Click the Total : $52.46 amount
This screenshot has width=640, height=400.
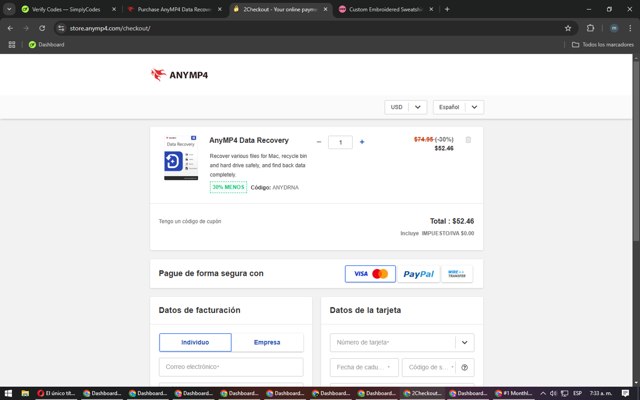[452, 221]
